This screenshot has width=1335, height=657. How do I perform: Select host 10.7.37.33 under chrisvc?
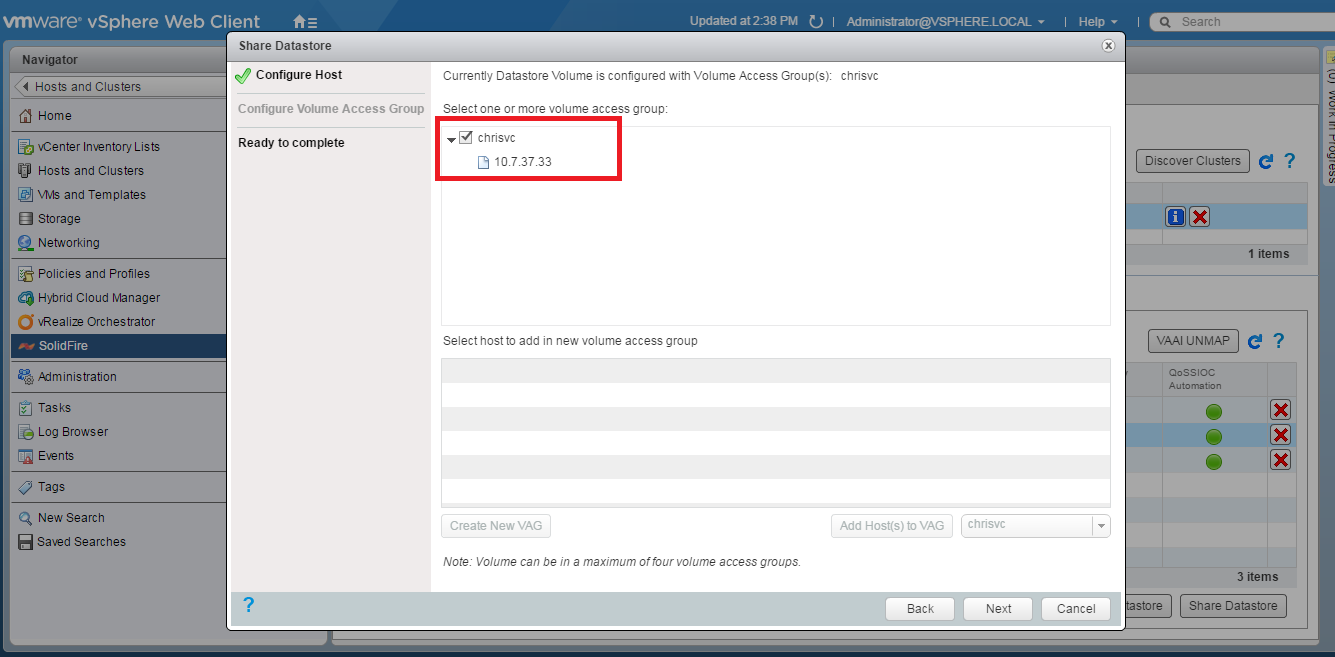[x=522, y=162]
